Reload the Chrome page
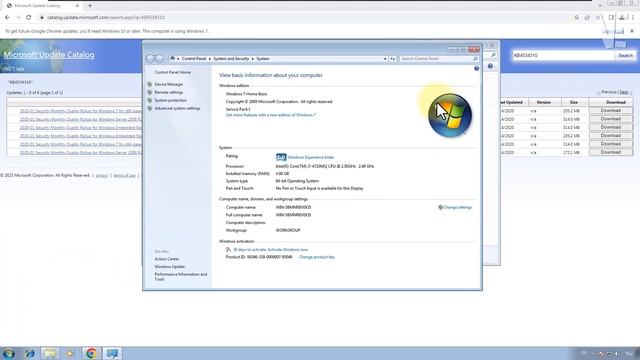The height and width of the screenshot is (360, 640). point(29,18)
